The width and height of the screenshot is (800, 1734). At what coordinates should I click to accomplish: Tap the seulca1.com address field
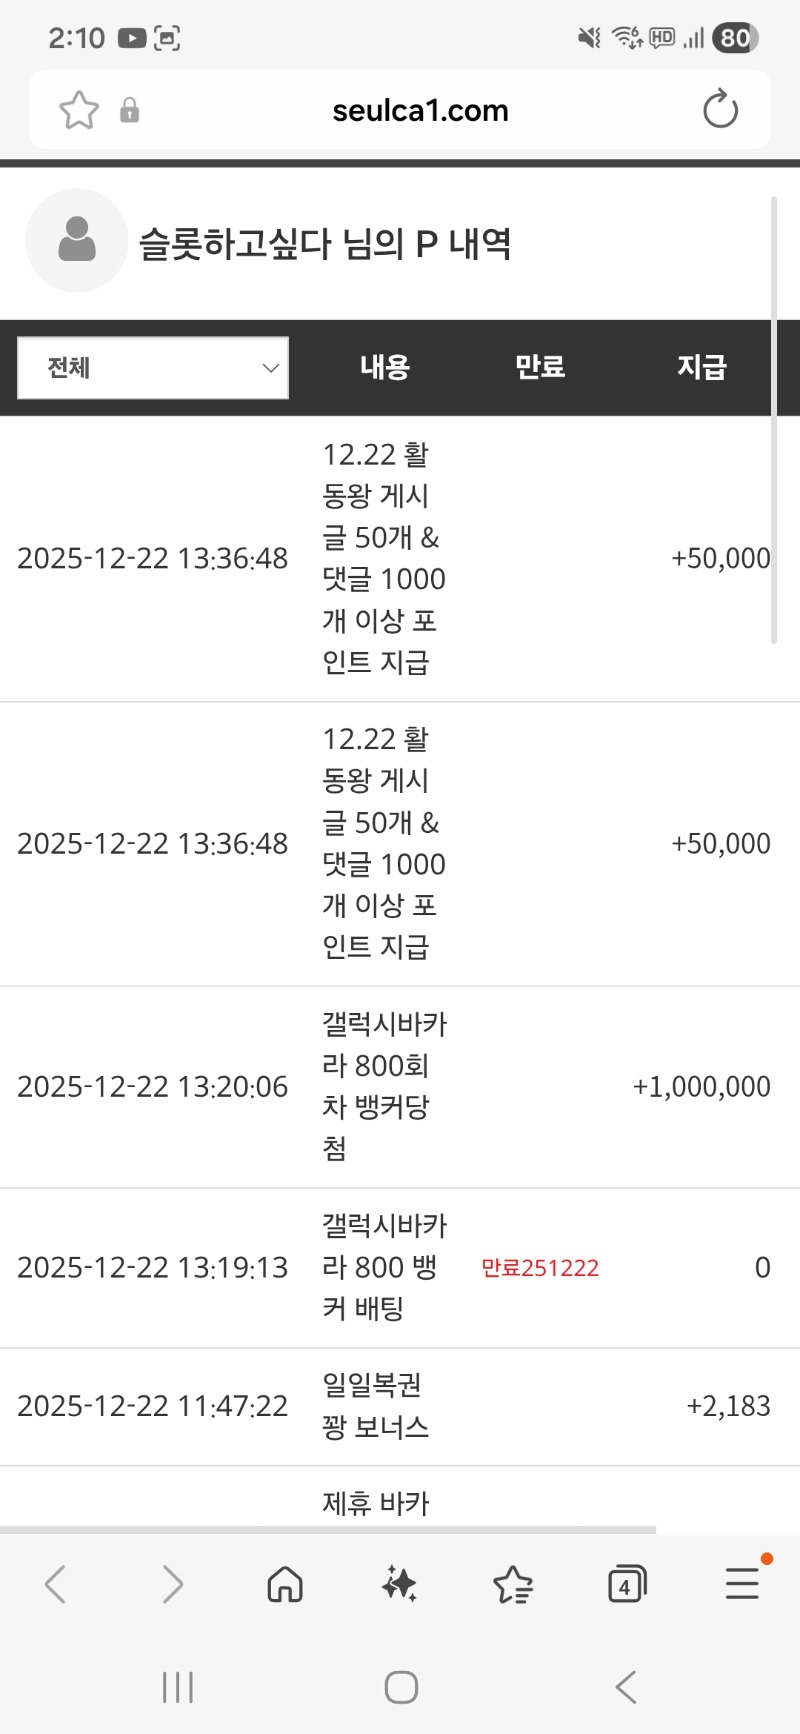(420, 110)
